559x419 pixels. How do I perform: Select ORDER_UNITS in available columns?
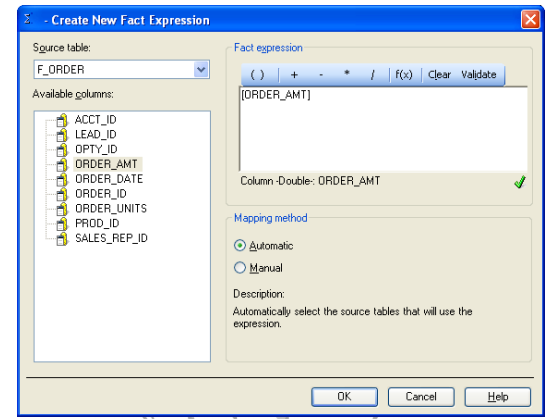111,208
